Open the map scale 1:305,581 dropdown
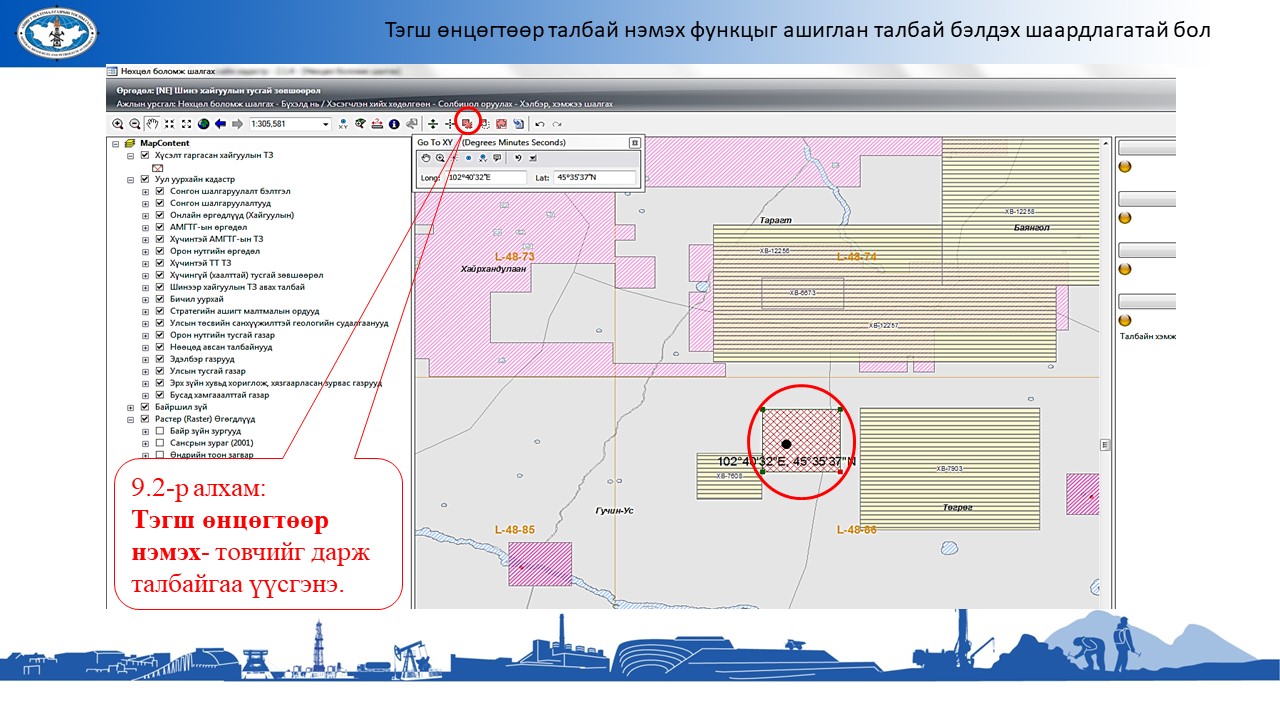The height and width of the screenshot is (720, 1280). pos(325,124)
